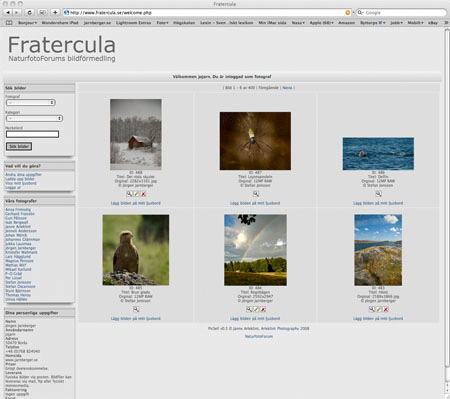
Task: Click the hawk photo thumbnail
Action: (136, 250)
